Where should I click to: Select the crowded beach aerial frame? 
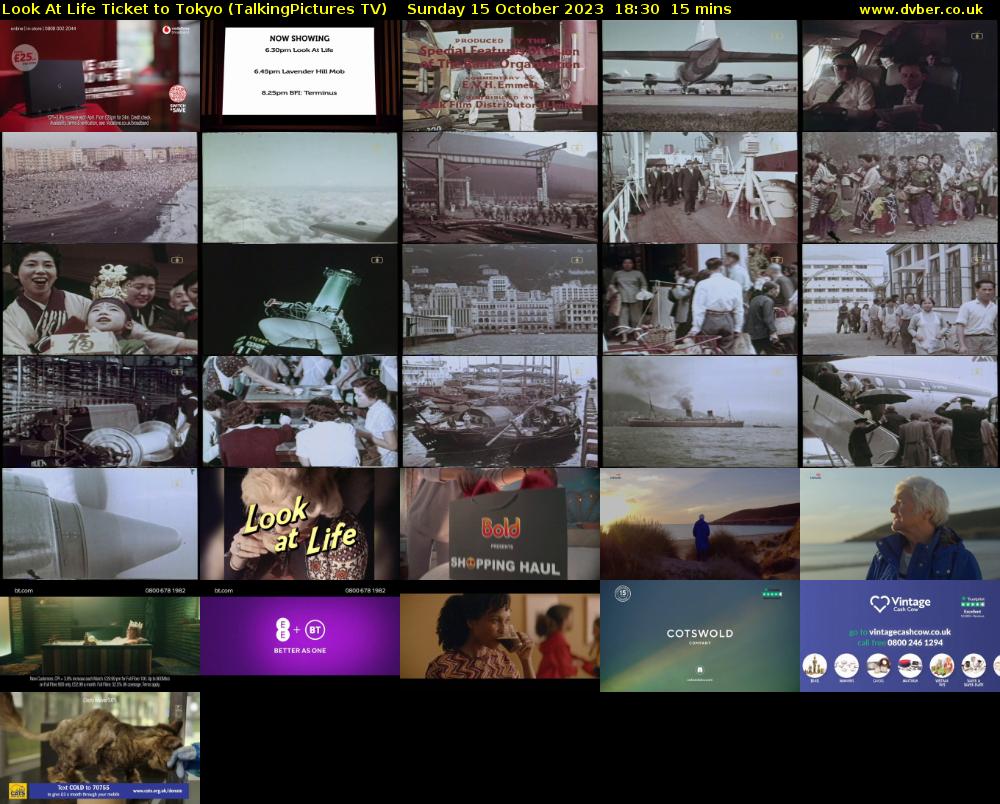[x=100, y=187]
